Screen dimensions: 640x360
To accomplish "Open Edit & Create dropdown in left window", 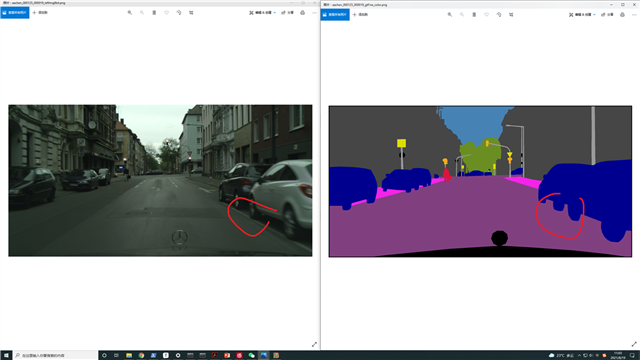I will 262,13.
